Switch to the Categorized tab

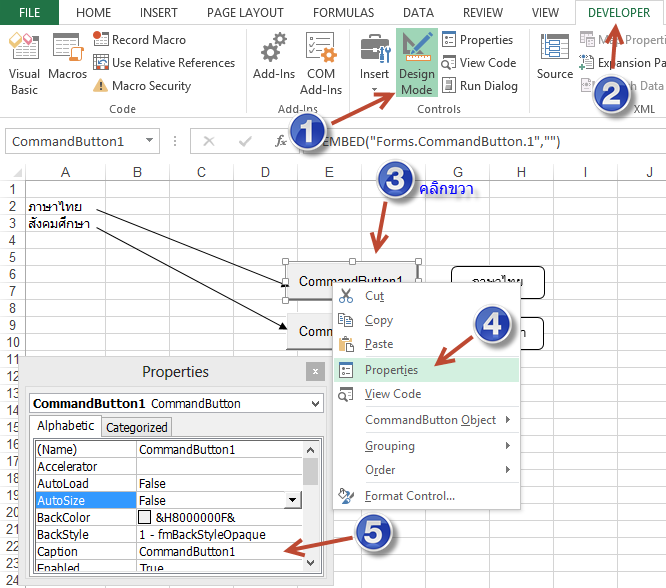coord(137,427)
